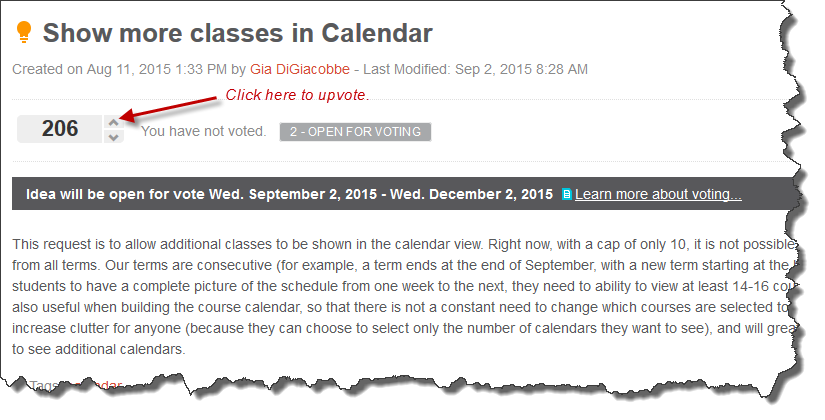Image resolution: width=825 pixels, height=420 pixels.
Task: Click the blue document icon beside Learn more
Action: click(x=566, y=194)
